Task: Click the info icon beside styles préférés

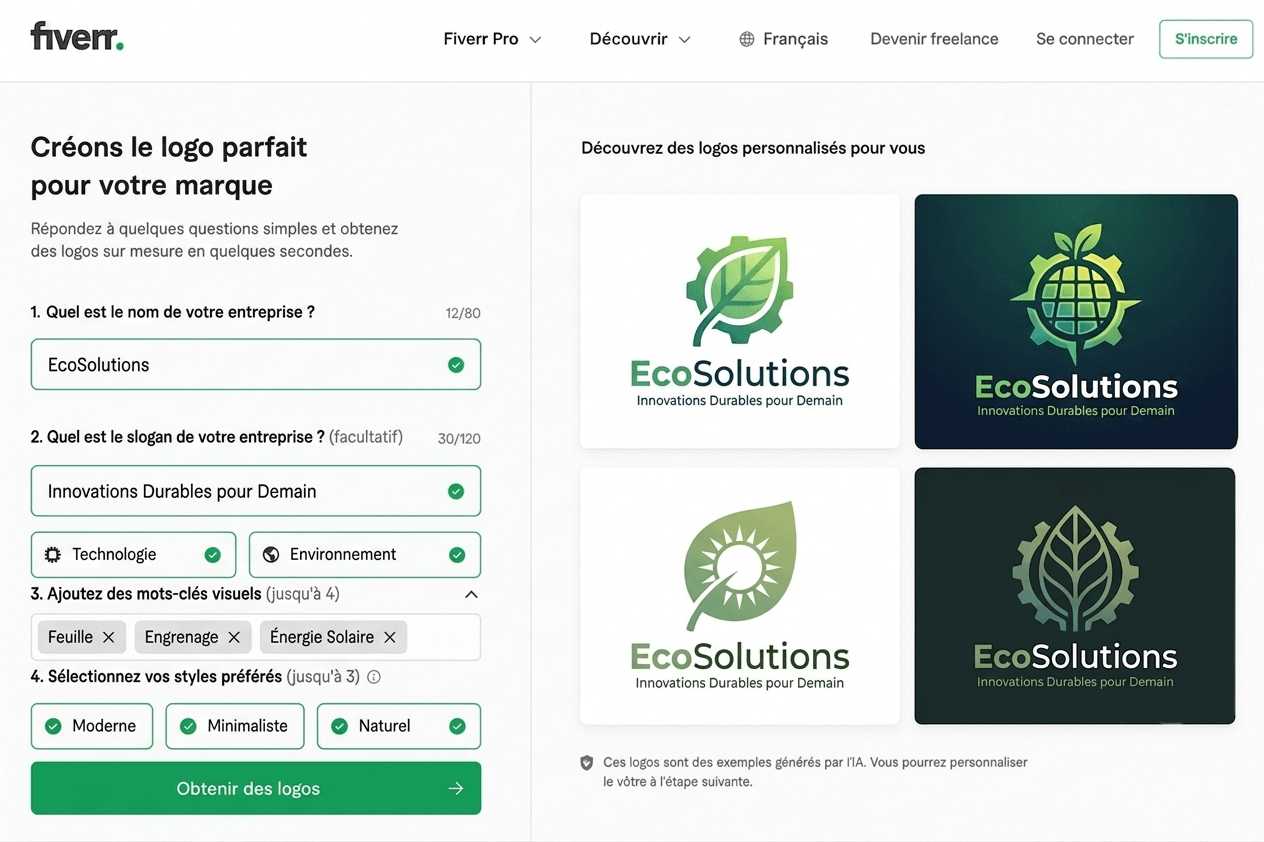Action: pos(374,677)
